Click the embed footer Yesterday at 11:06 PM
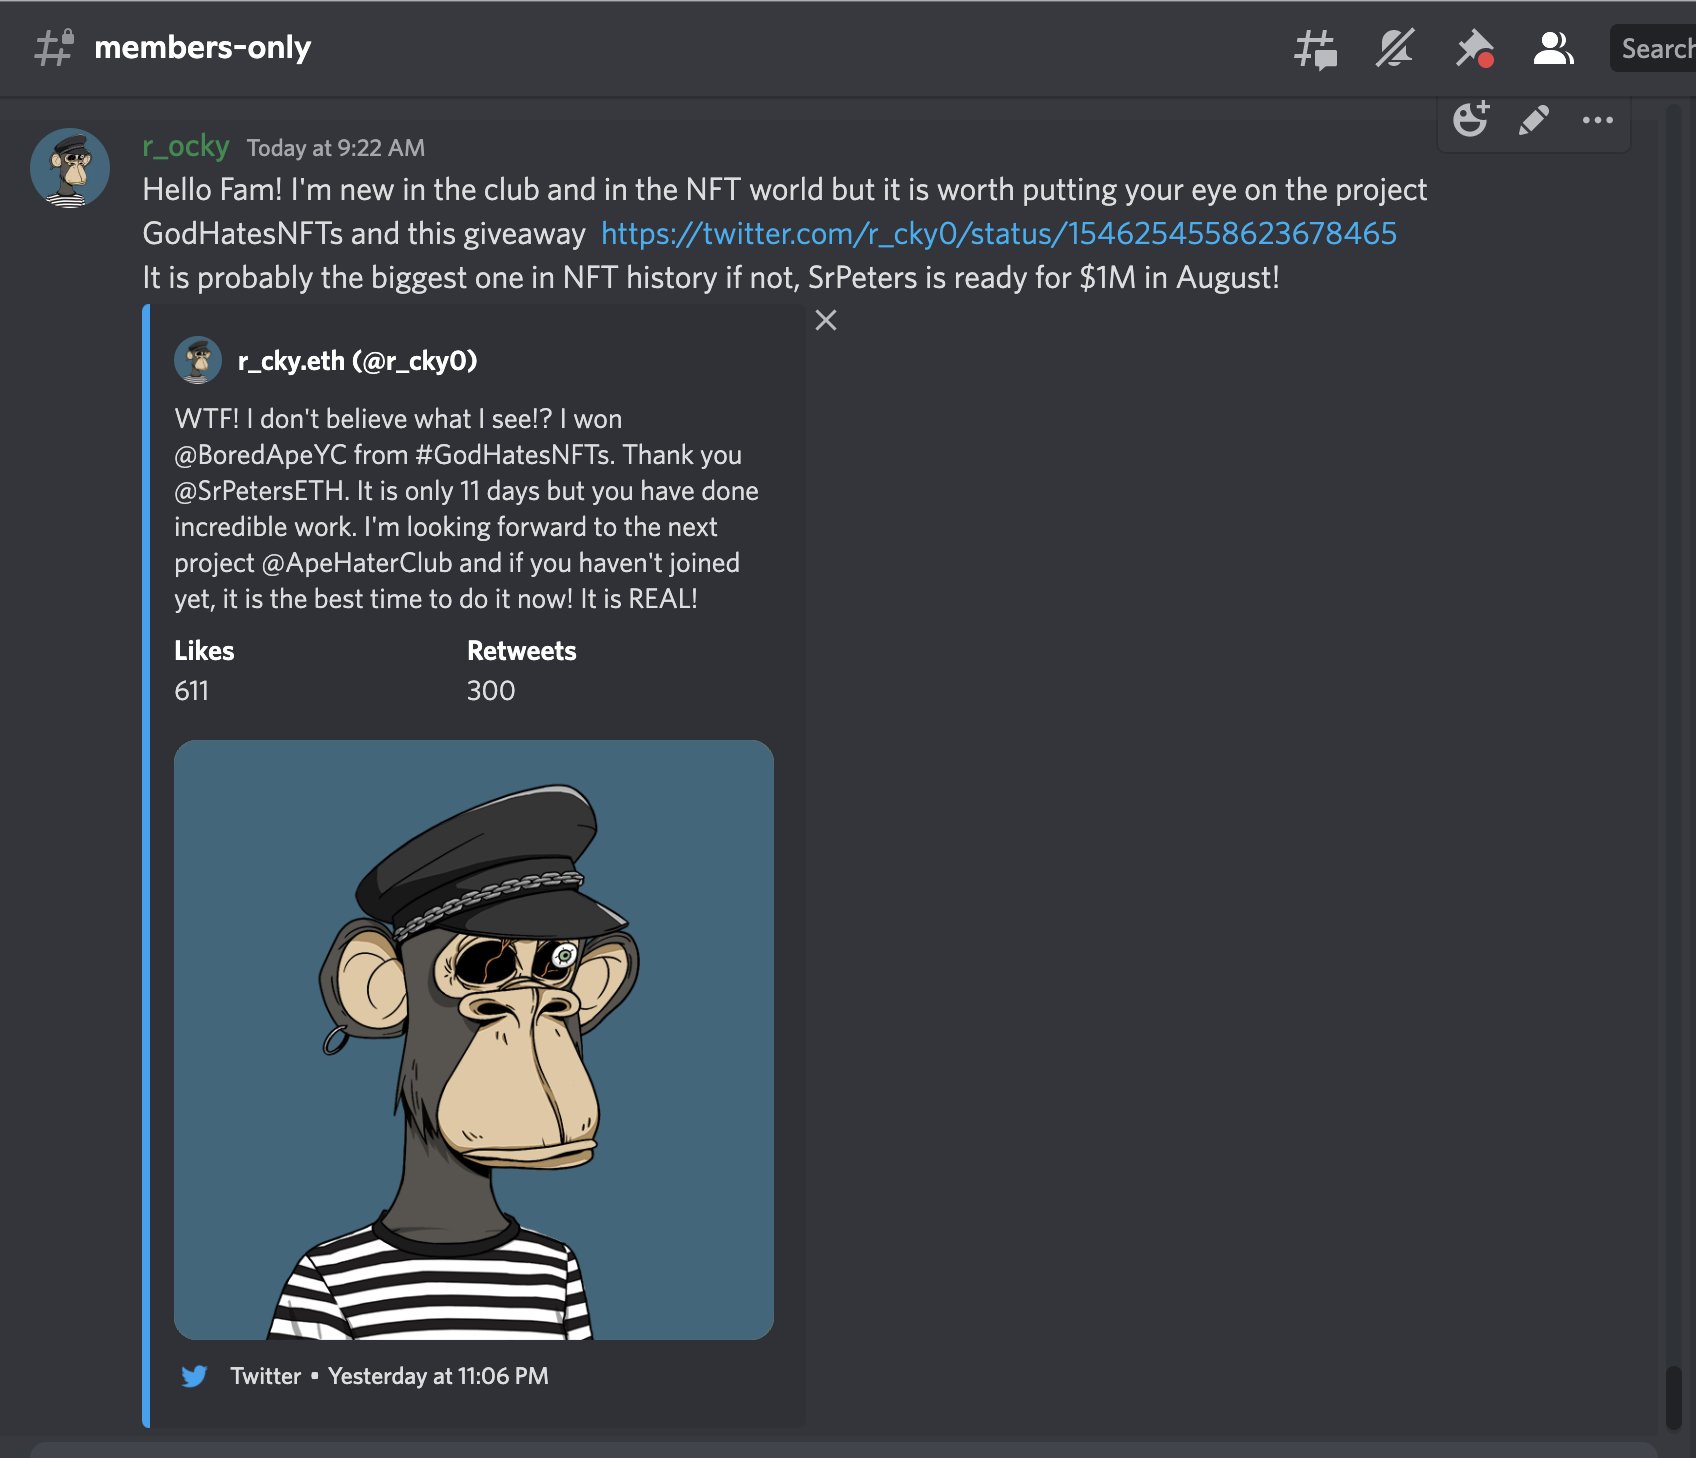 (x=438, y=1376)
